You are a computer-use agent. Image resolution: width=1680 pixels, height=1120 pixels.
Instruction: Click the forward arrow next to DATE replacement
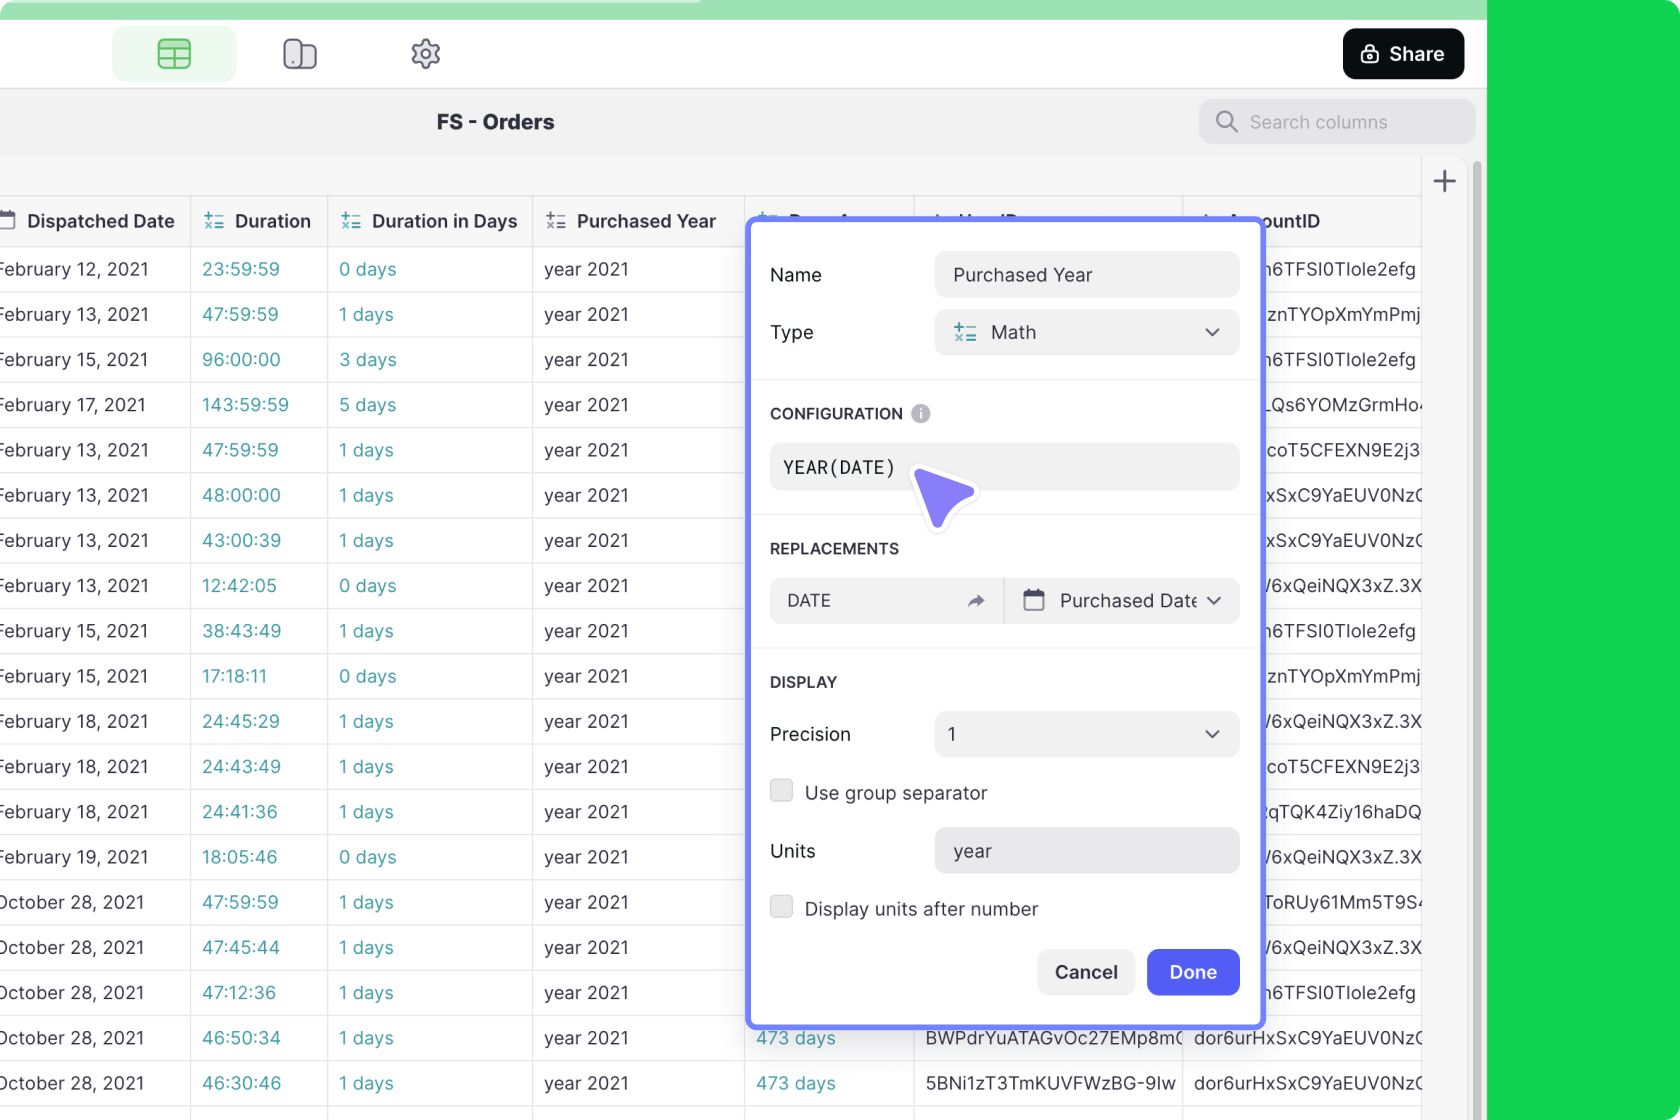[x=976, y=600]
